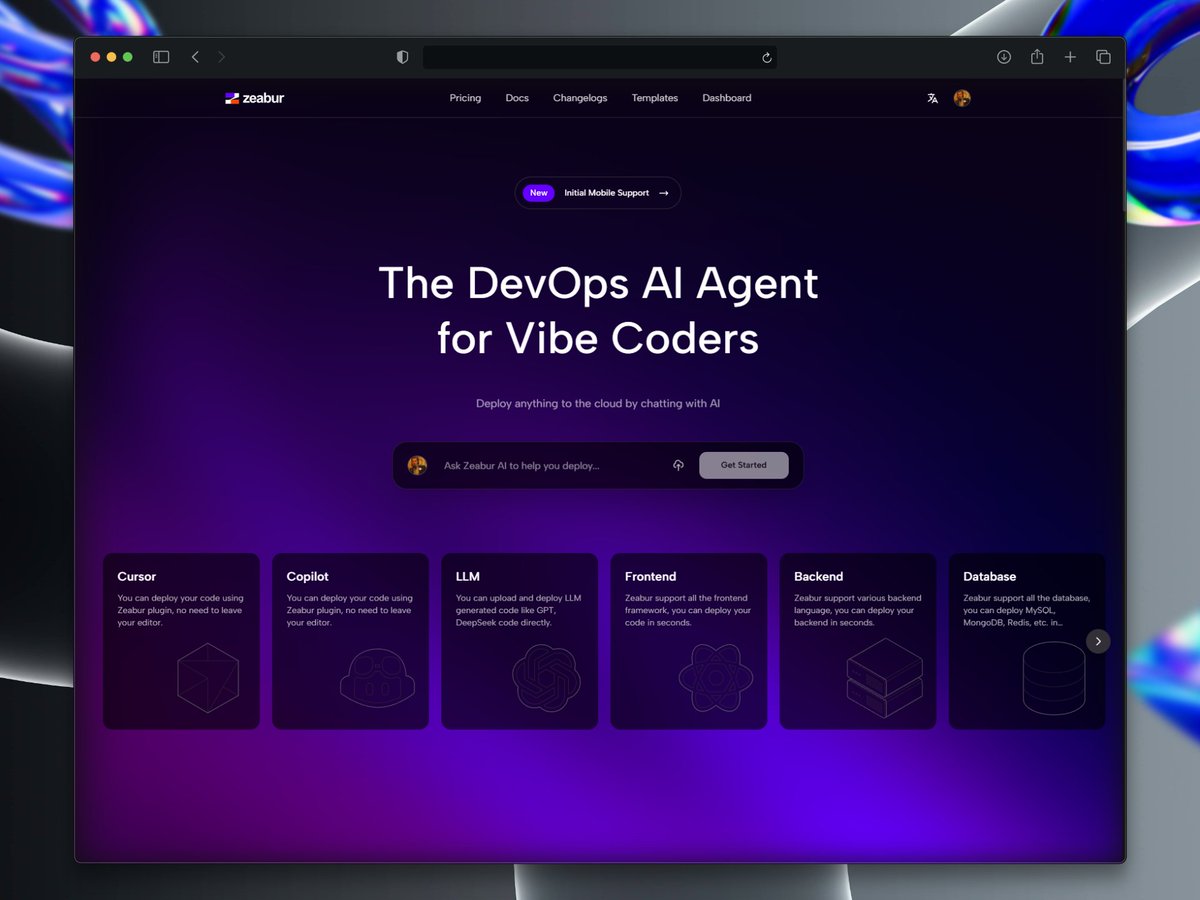The height and width of the screenshot is (900, 1200).
Task: Open the Safari downloads icon
Action: coord(1004,57)
